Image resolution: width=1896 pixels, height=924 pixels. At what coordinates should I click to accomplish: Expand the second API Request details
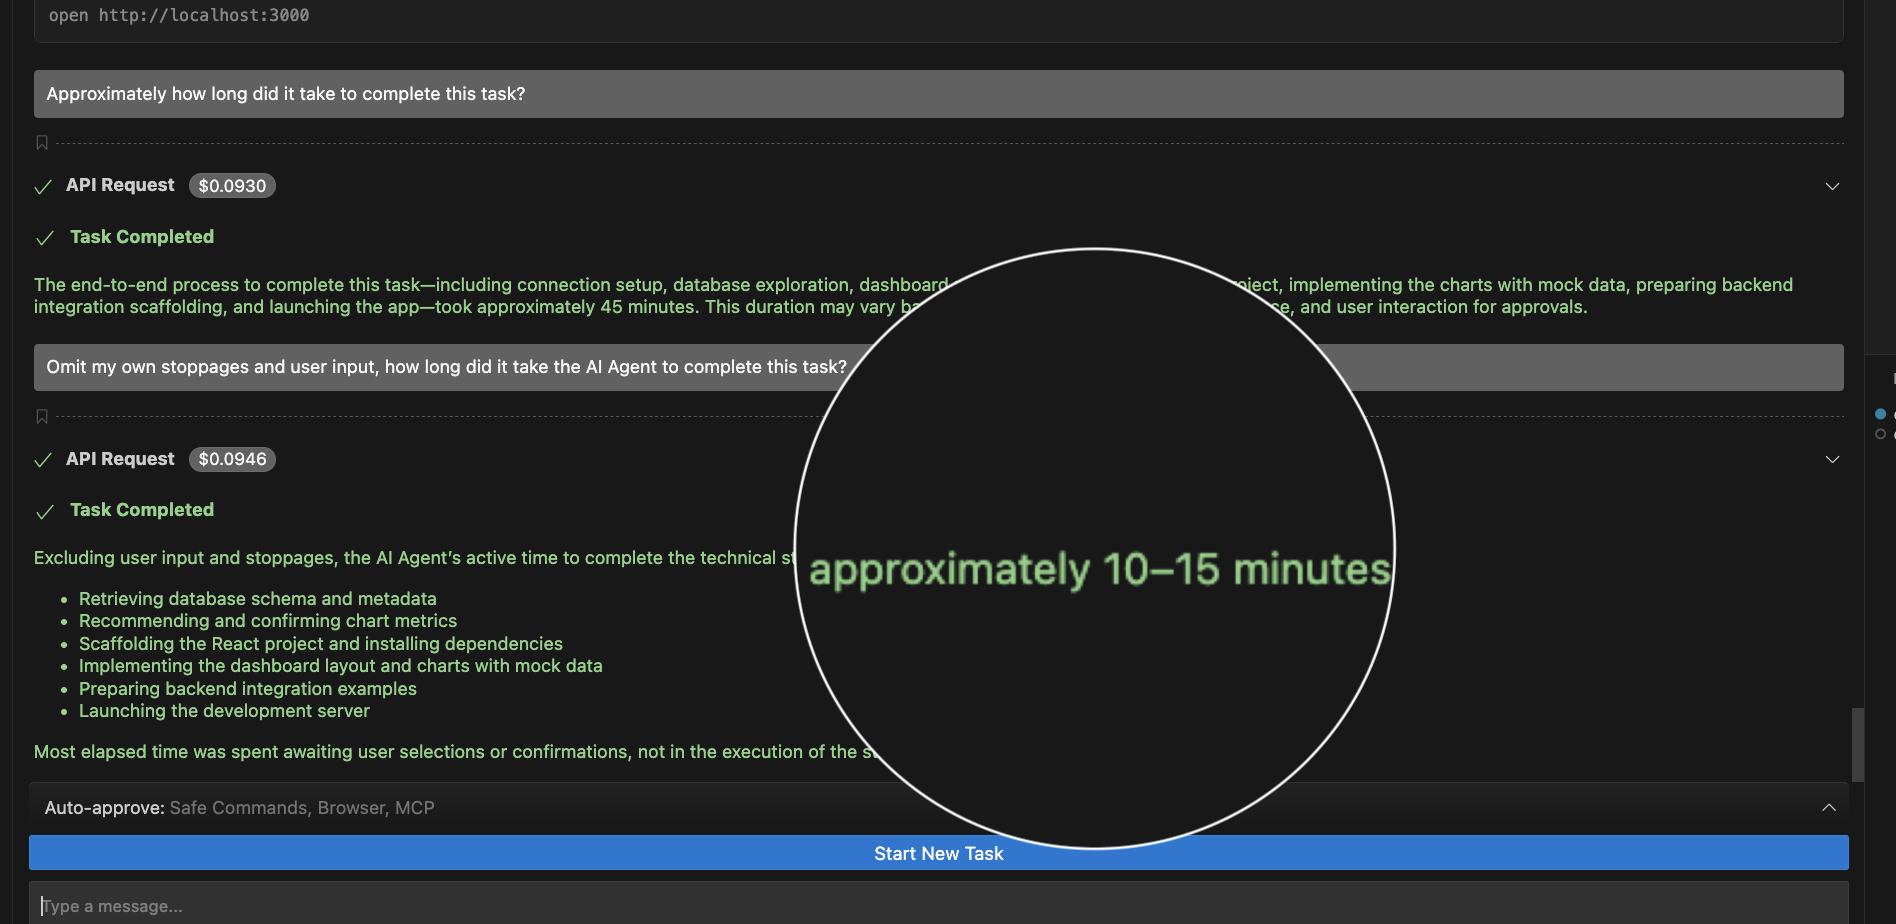pyautogui.click(x=1832, y=459)
